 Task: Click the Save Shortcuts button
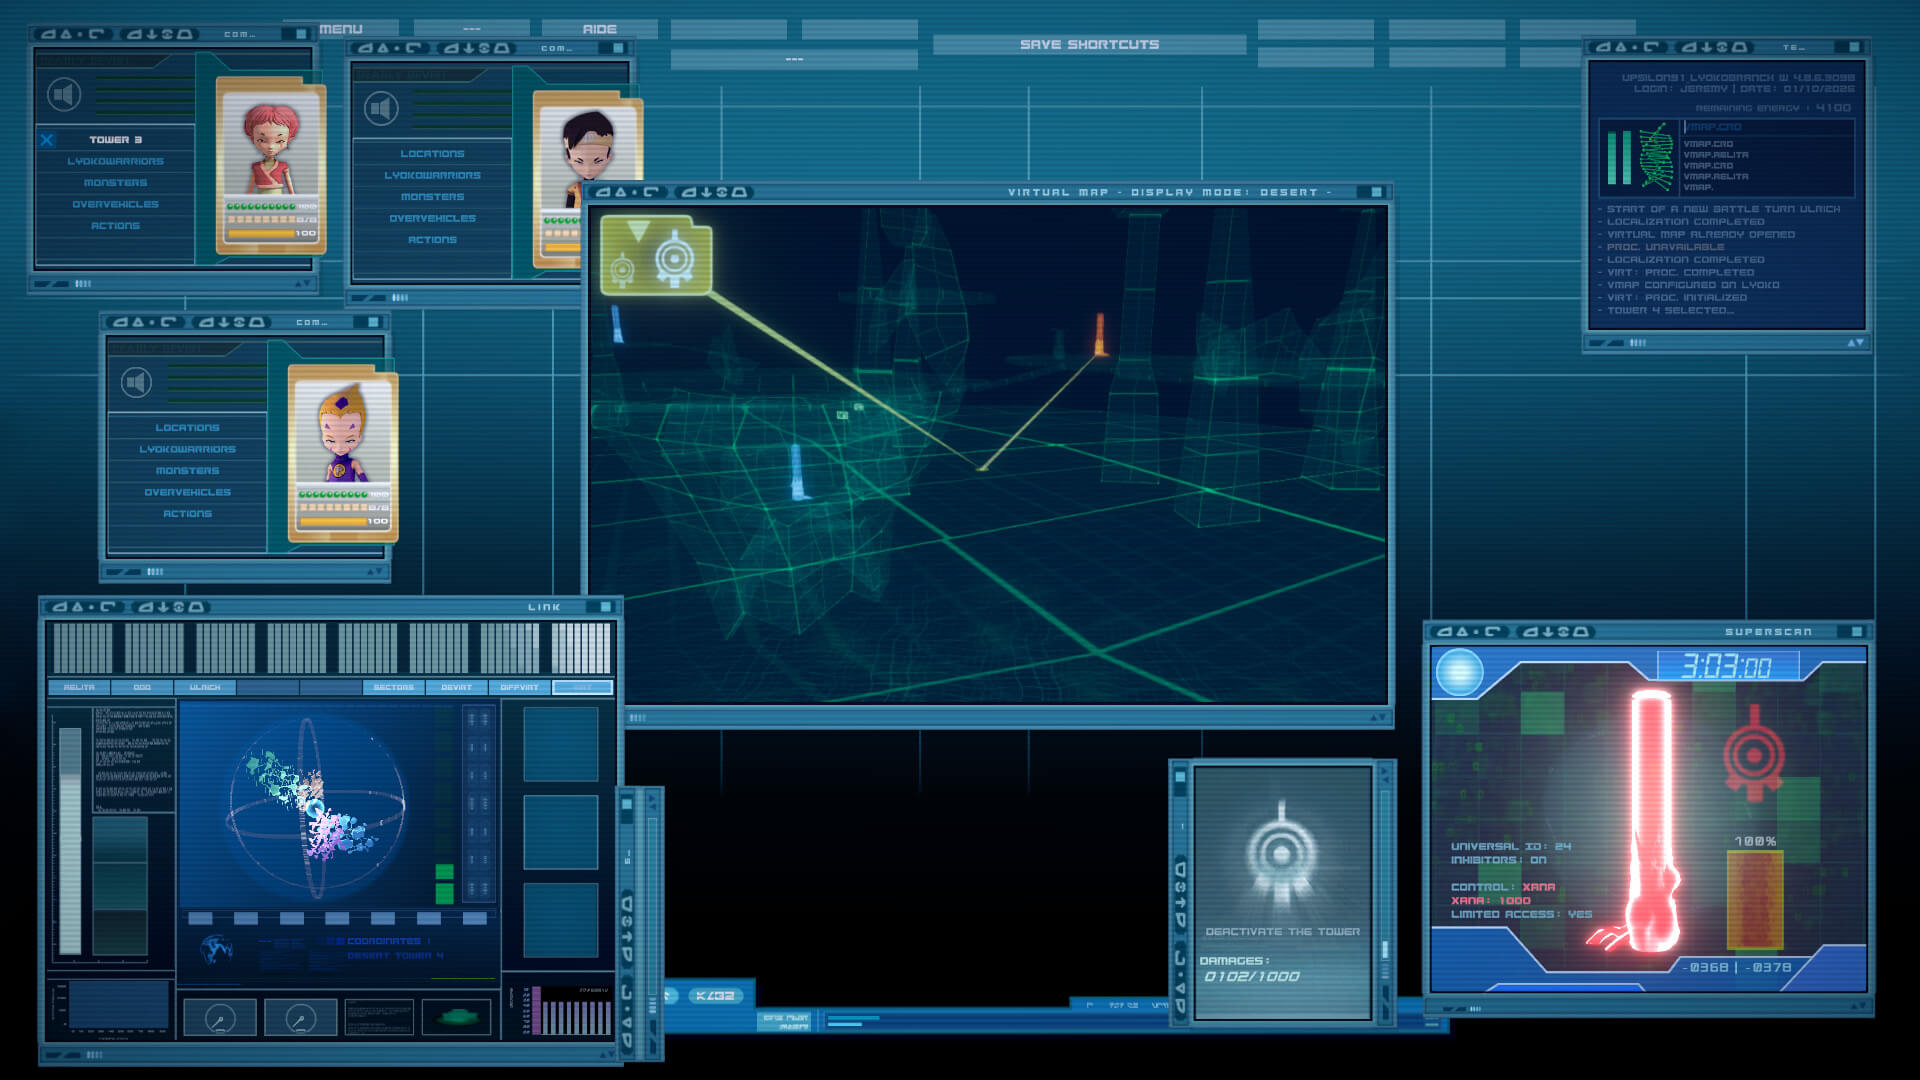click(x=1089, y=45)
